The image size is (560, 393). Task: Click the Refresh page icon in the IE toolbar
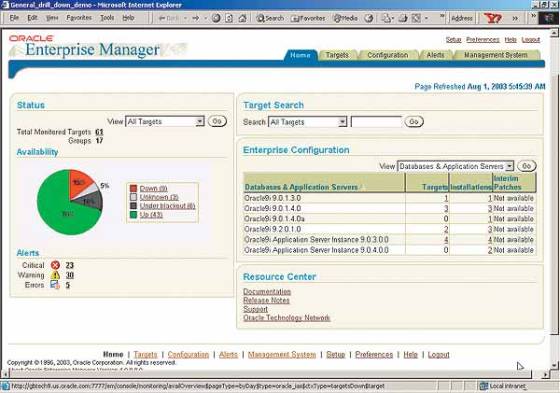pos(229,18)
